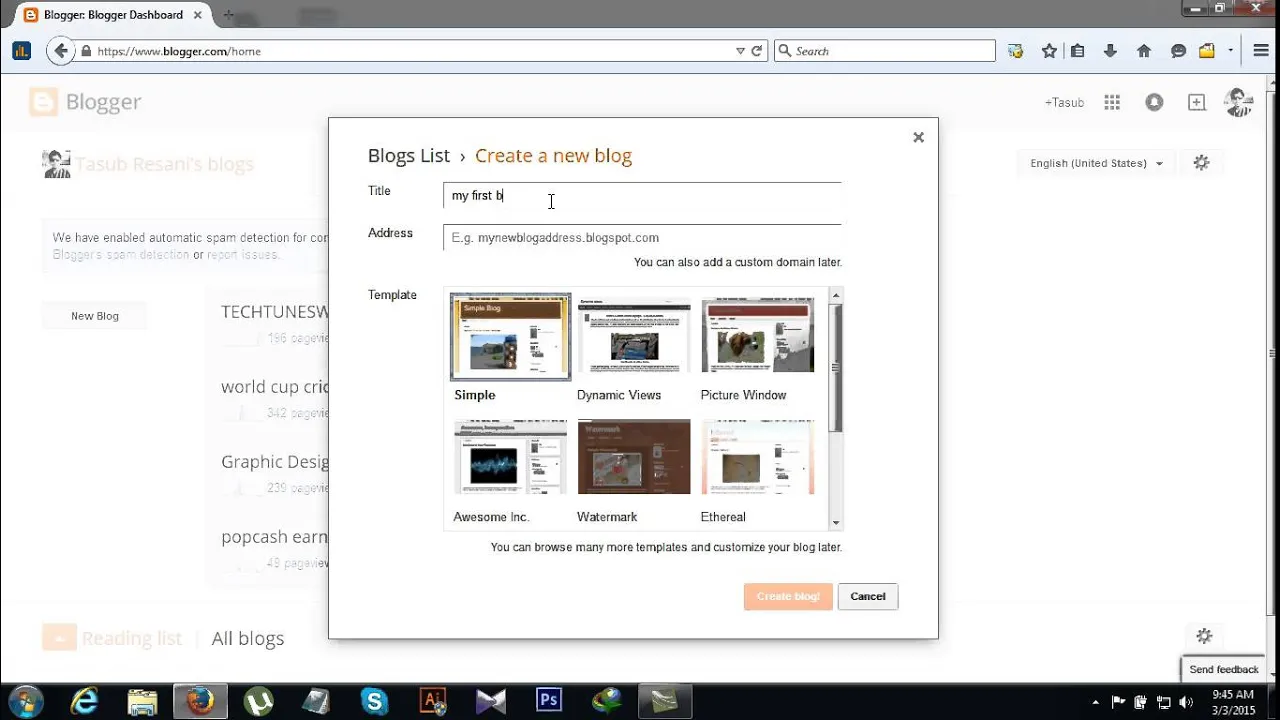Click the blue icon left of the back arrow
Screen dimensions: 1280x720
(x=21, y=51)
